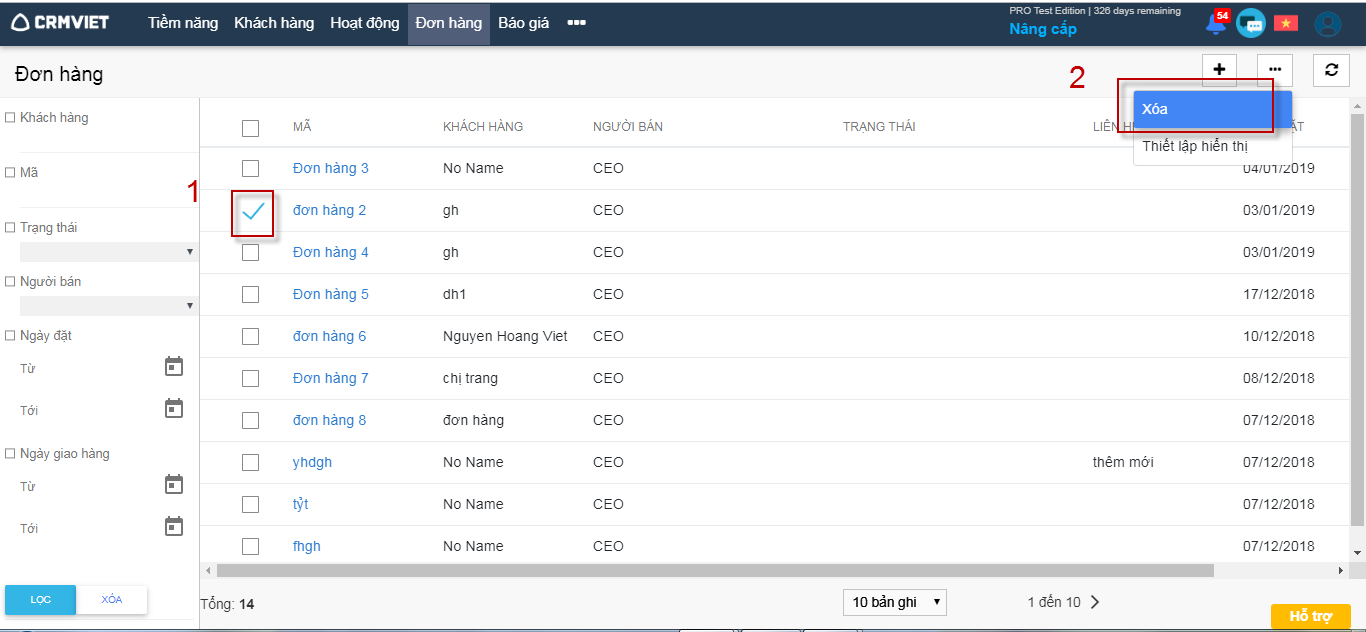The height and width of the screenshot is (632, 1366).
Task: Tick the checkbox for Đơn hàng 3
Action: click(x=250, y=168)
